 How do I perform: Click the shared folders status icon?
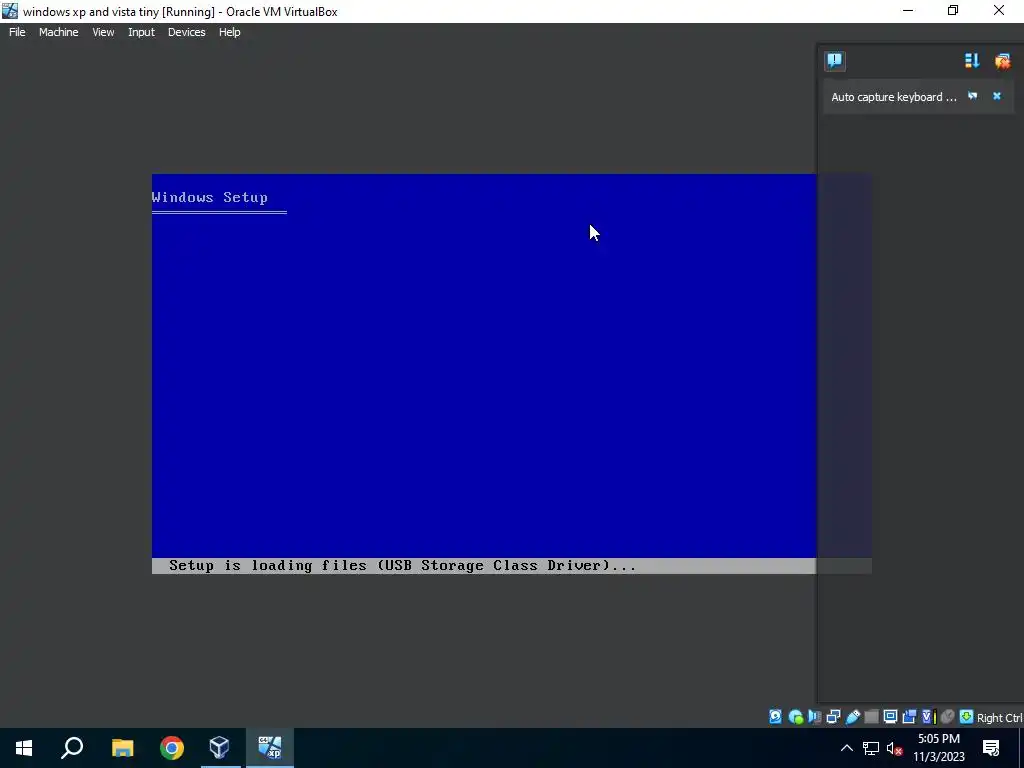tap(871, 717)
